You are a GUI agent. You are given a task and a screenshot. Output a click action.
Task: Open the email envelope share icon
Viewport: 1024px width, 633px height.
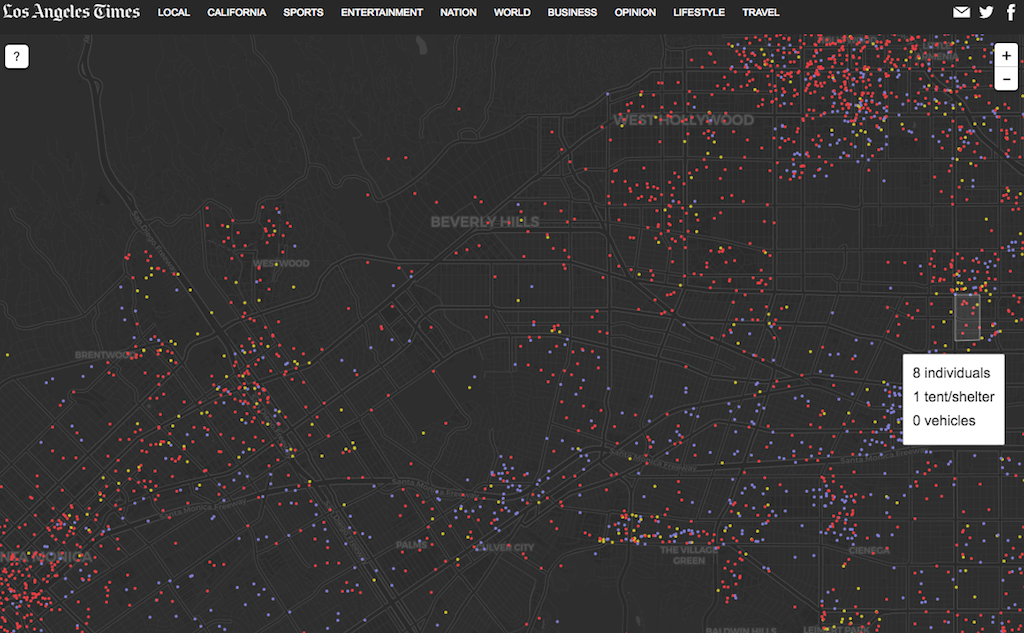pos(961,13)
